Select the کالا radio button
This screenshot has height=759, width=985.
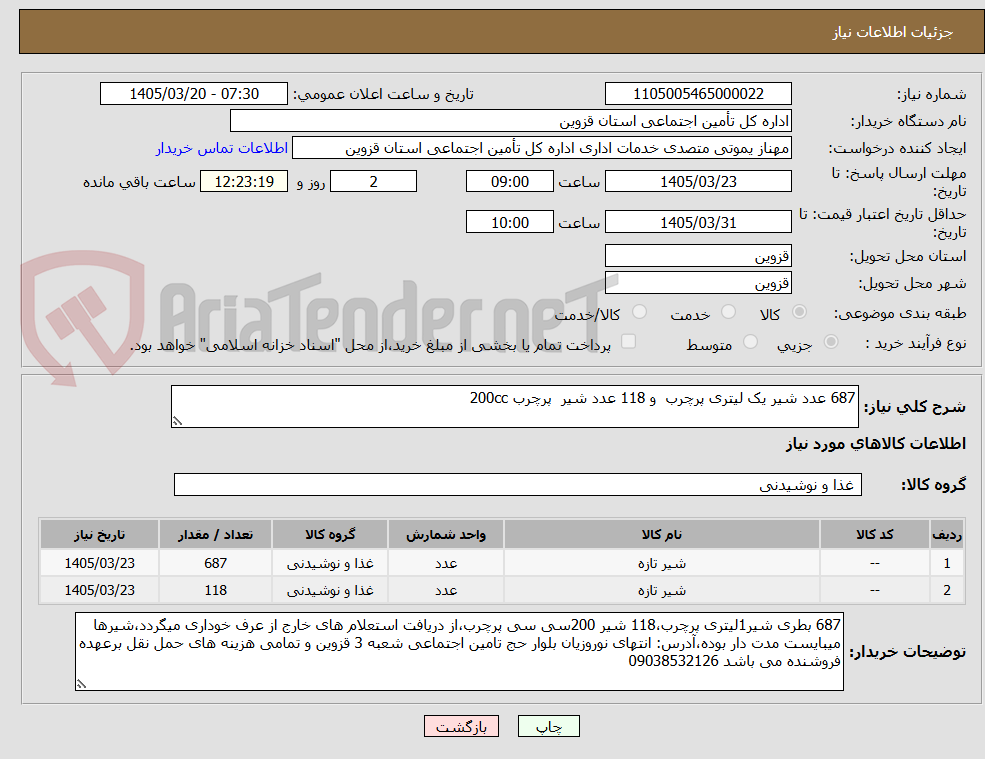(x=799, y=312)
